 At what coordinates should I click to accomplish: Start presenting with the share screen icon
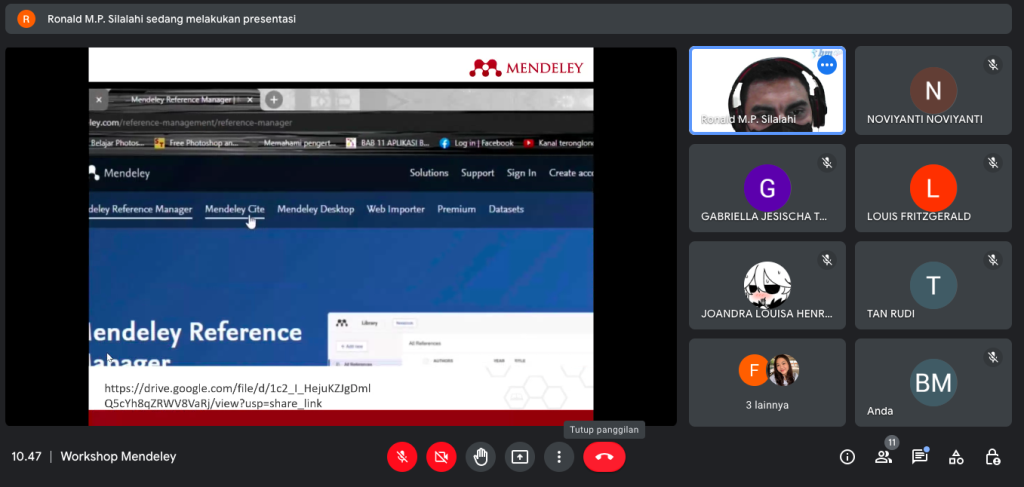tap(520, 457)
